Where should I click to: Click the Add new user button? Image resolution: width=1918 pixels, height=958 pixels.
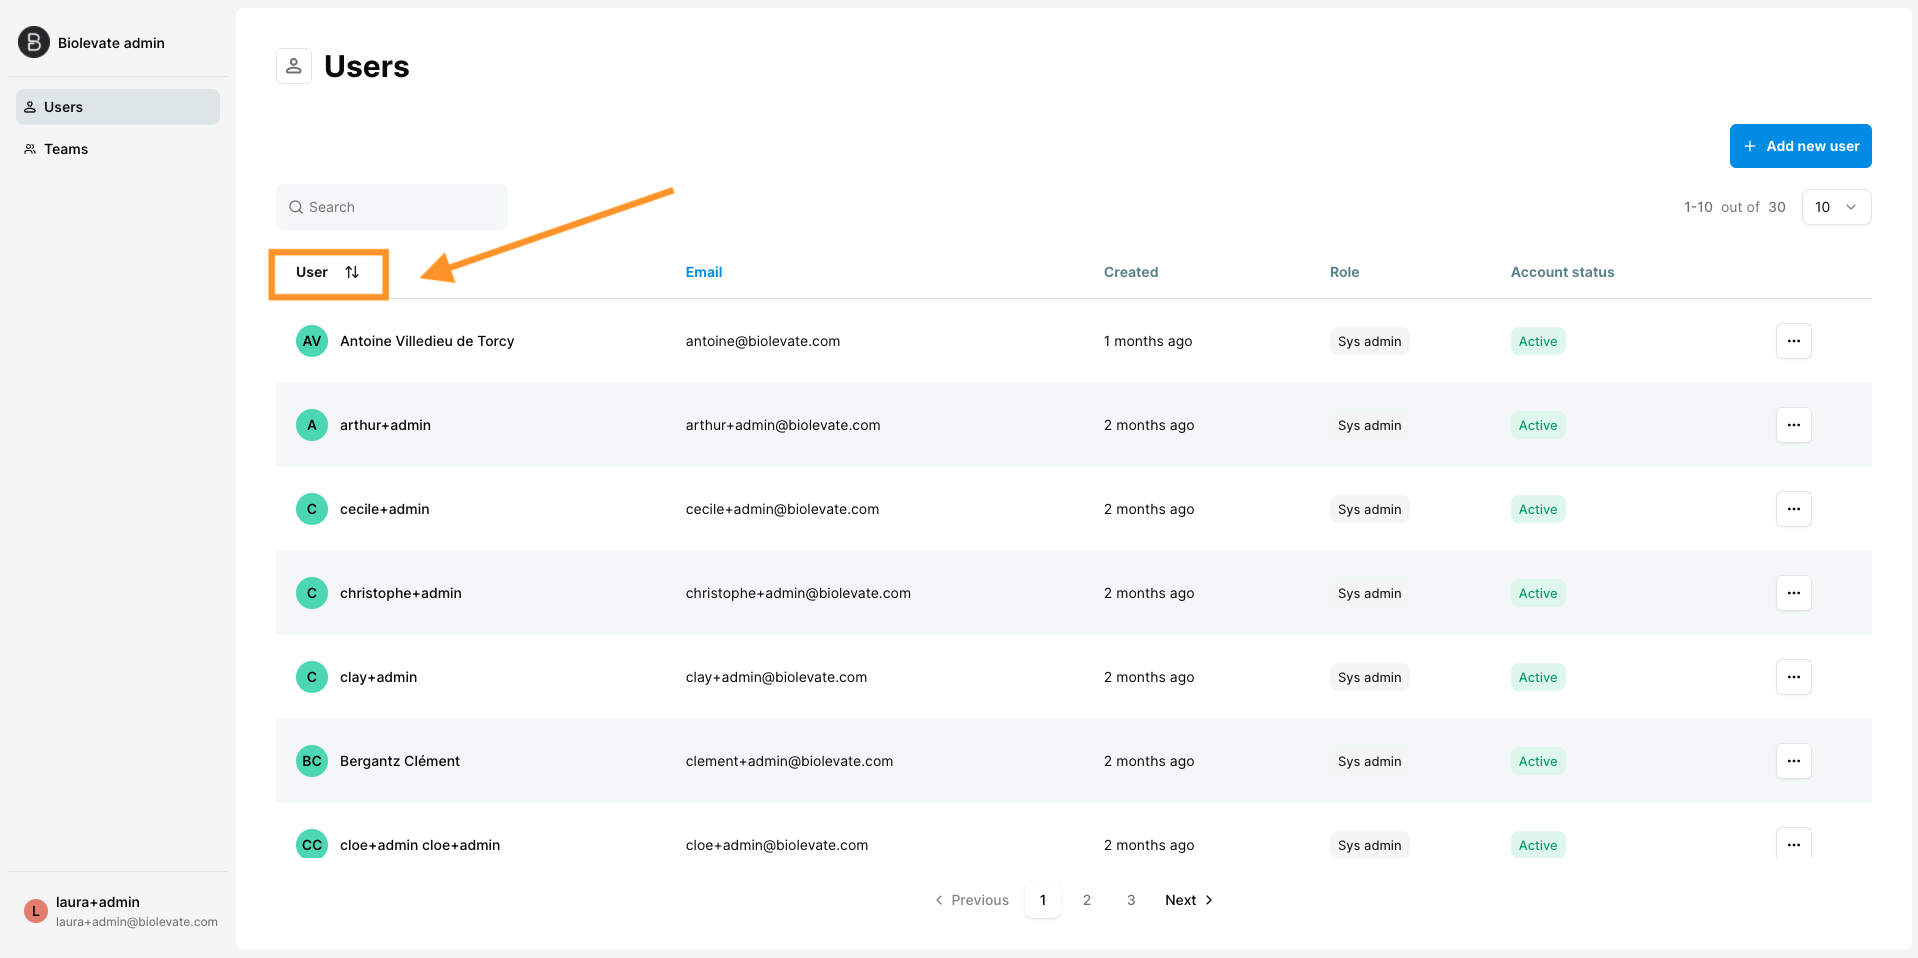(1801, 146)
